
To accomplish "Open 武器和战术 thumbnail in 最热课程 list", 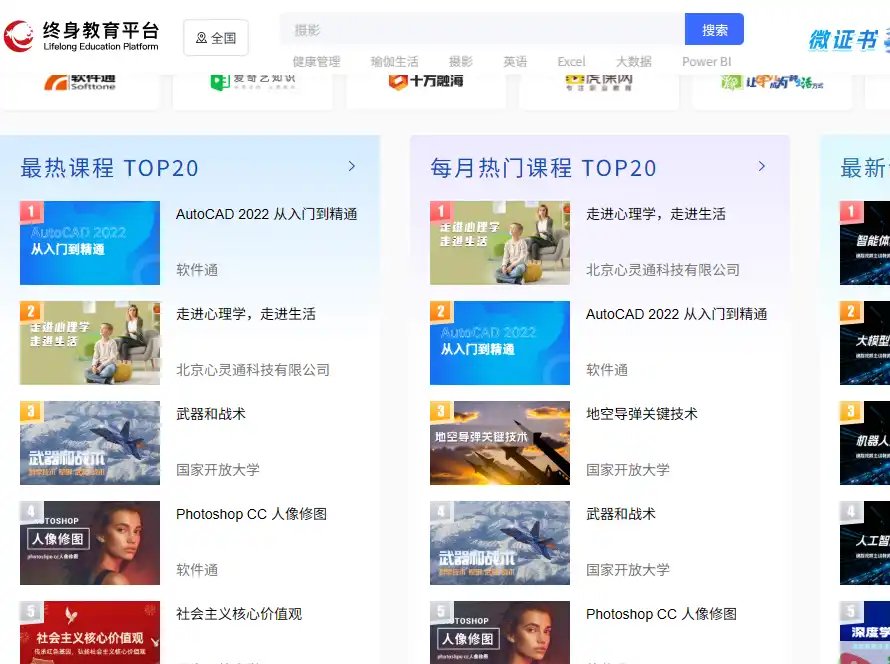I will (x=90, y=443).
